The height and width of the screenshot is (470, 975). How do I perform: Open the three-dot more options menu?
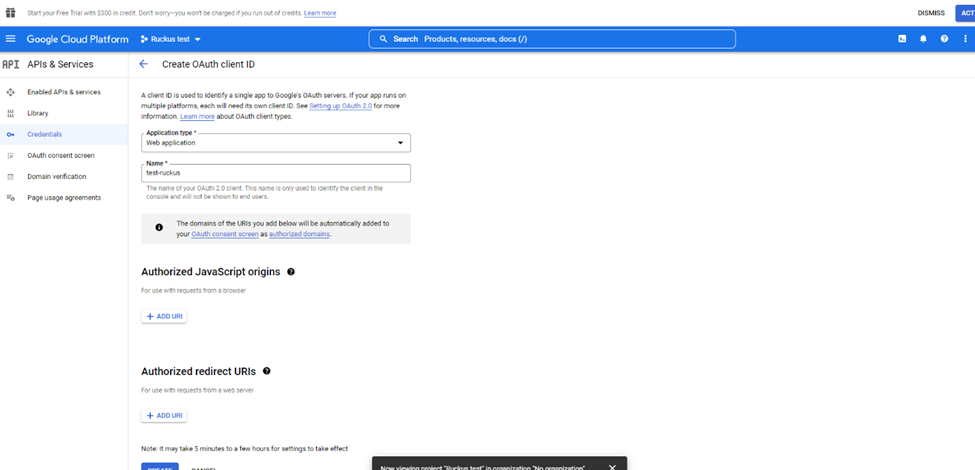965,39
